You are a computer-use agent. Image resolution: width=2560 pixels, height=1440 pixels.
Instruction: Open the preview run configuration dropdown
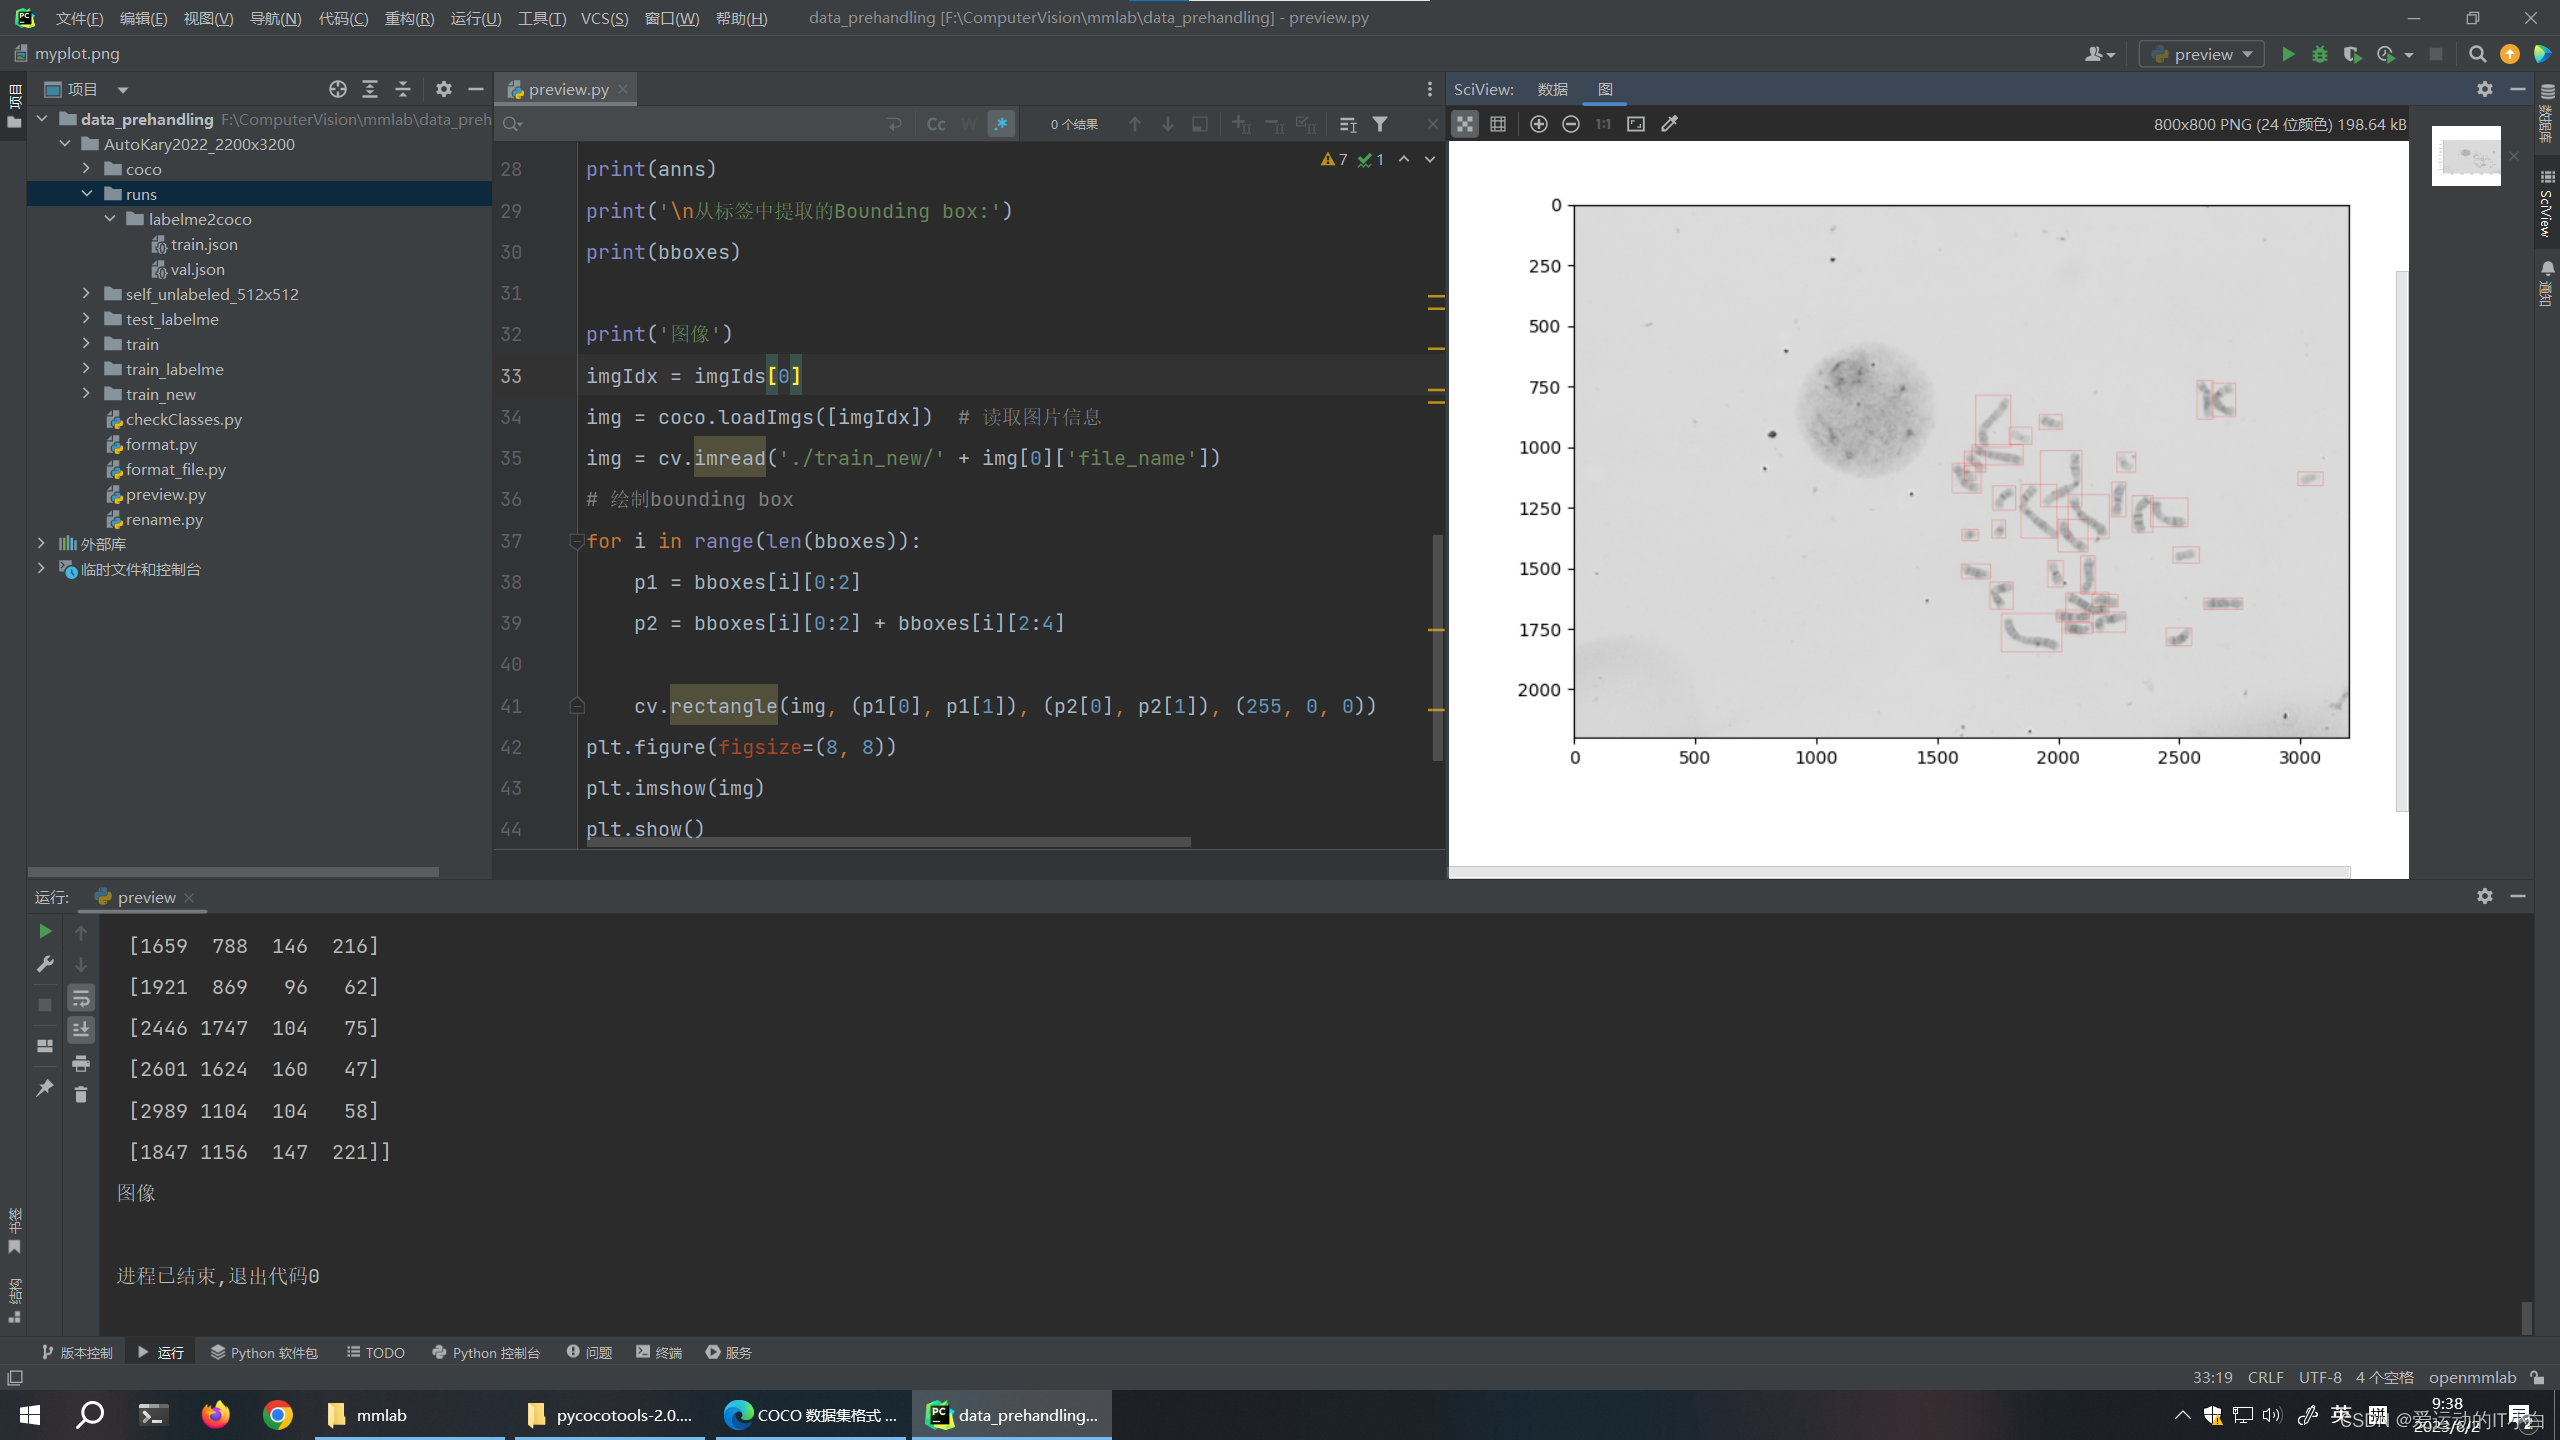tap(2203, 54)
